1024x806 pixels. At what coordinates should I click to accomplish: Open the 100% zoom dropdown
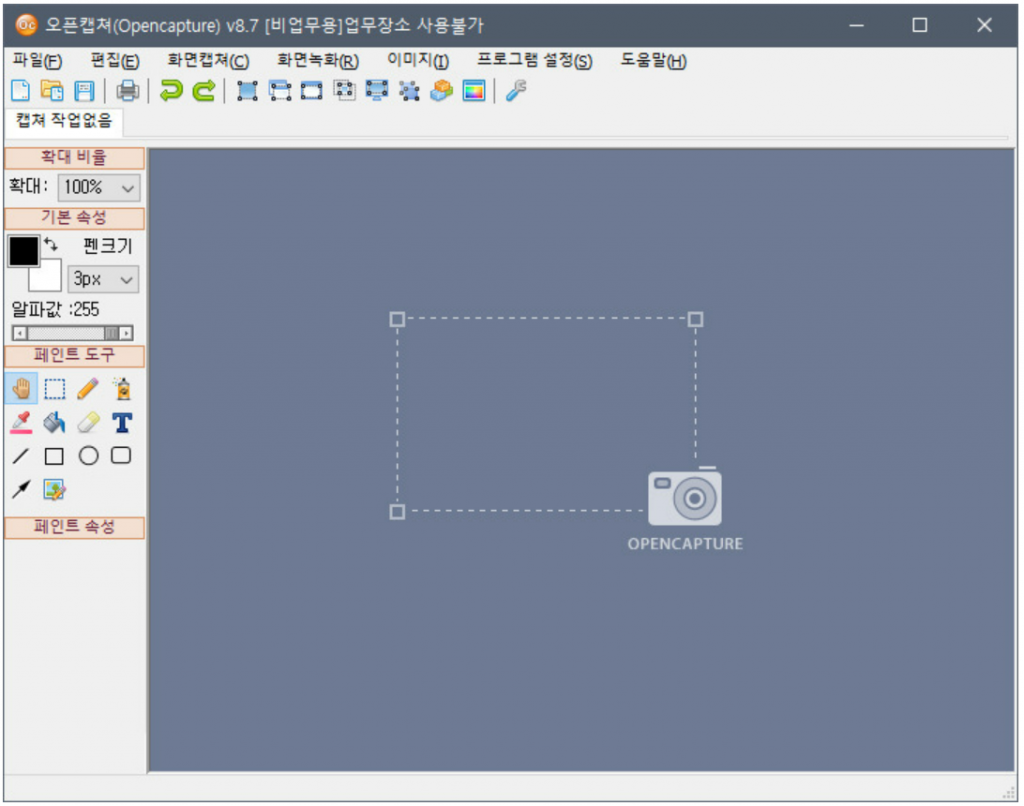click(99, 187)
